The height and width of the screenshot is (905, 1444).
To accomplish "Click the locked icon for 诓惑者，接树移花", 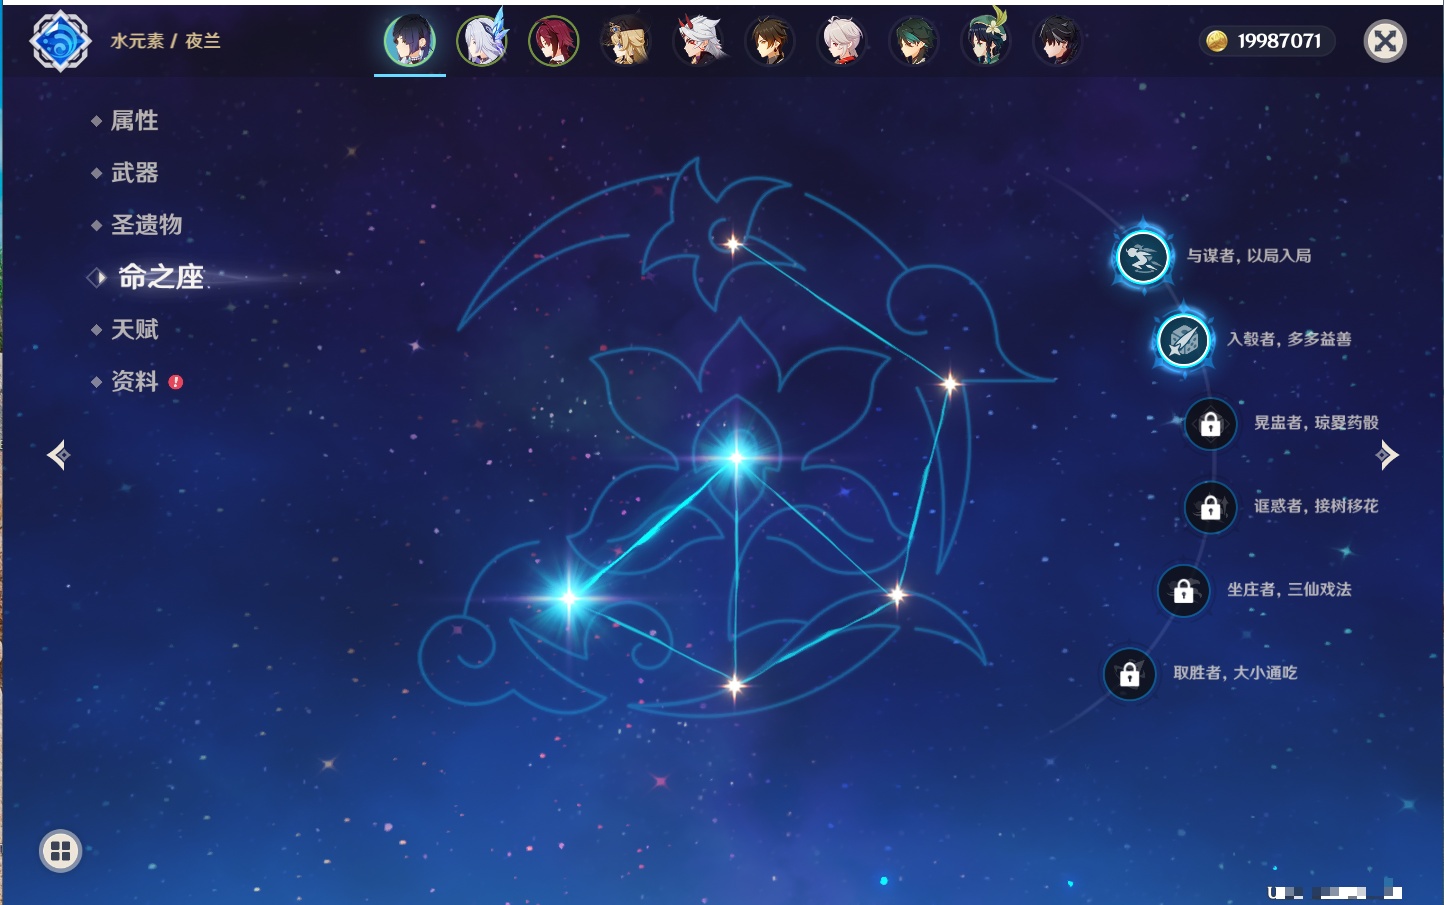I will 1210,508.
